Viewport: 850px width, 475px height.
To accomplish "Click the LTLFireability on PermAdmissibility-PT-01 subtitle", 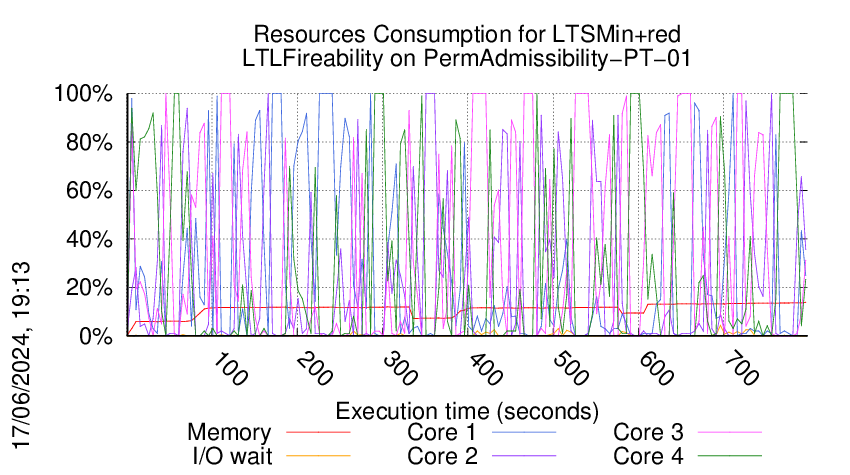I will 467,58.
